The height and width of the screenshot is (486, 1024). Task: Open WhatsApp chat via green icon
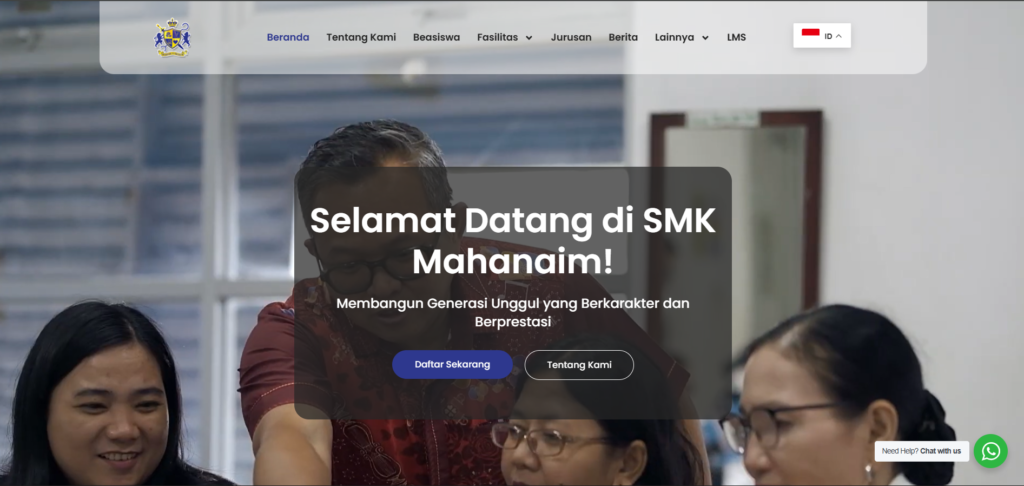coord(990,451)
